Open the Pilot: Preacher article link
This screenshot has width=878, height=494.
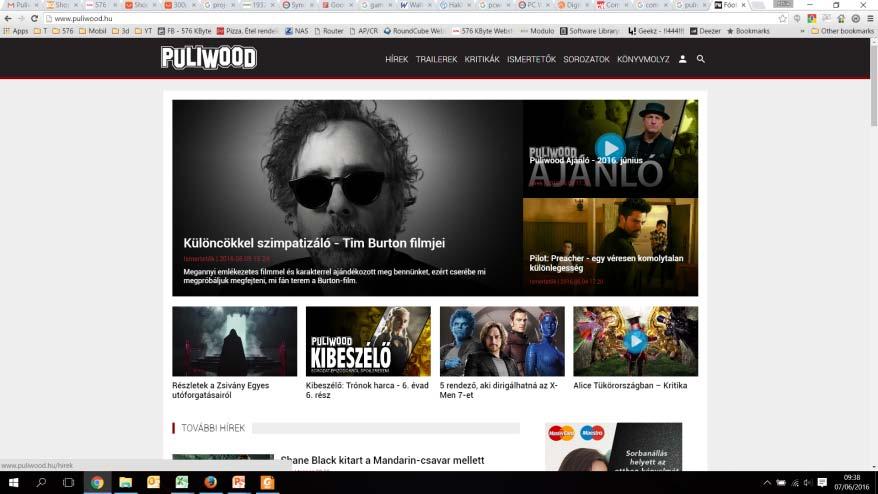click(606, 263)
